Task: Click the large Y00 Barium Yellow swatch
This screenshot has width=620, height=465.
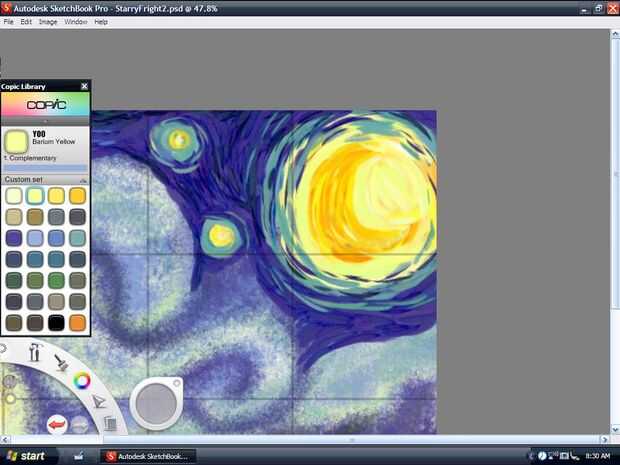Action: (16, 142)
